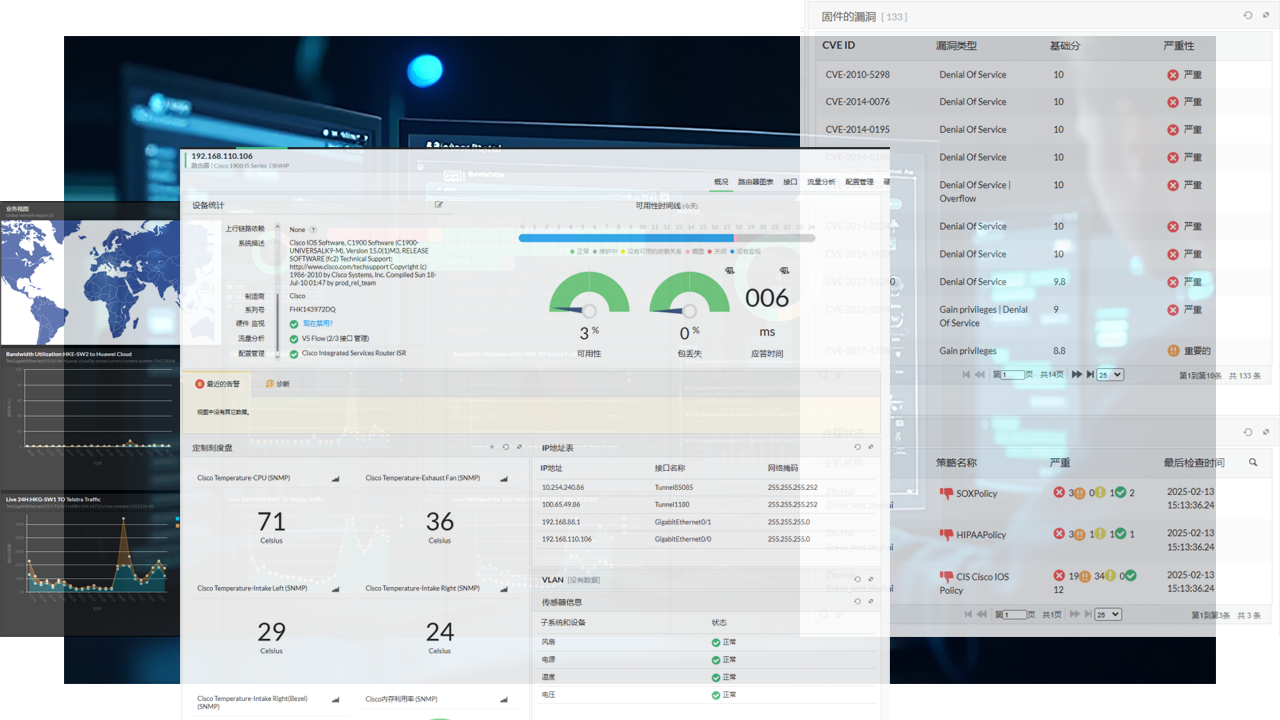Click GigabitEthernet0/1 interface cell
The width and height of the screenshot is (1280, 720).
[x=683, y=522]
